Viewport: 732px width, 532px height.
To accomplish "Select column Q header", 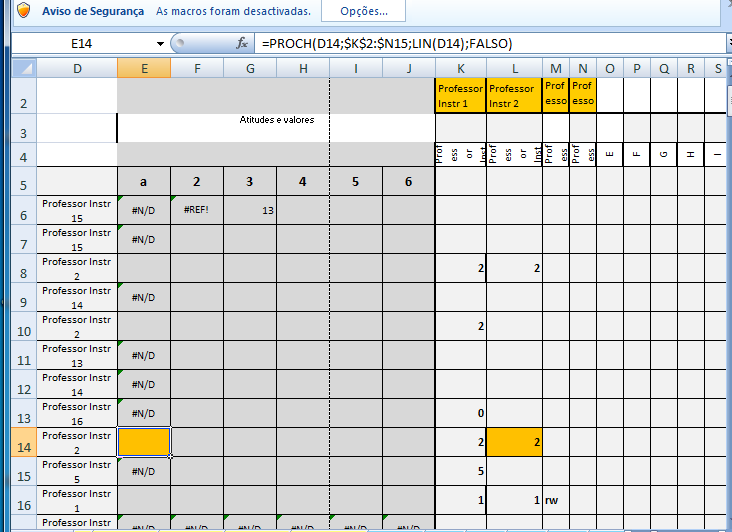I will 664,69.
